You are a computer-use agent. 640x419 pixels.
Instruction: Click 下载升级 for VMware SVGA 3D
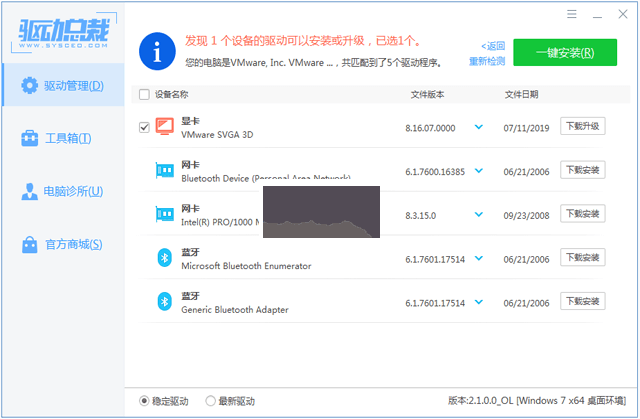coord(582,126)
